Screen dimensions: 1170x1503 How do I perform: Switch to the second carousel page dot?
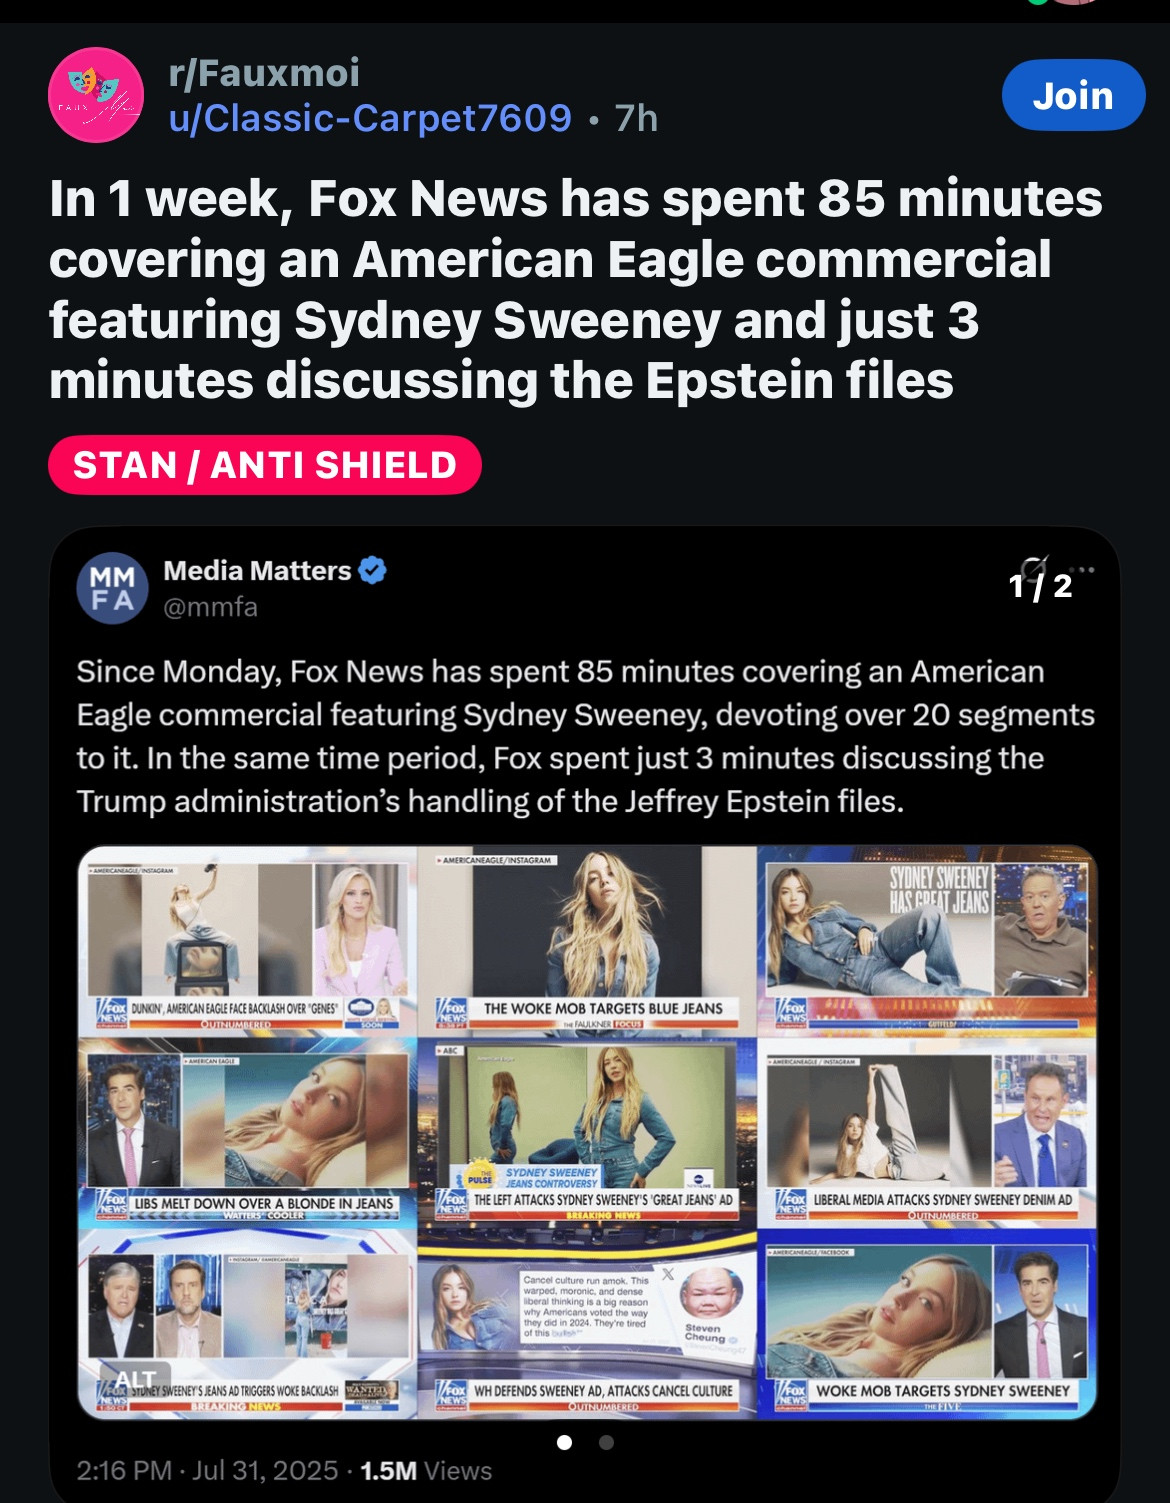606,1442
